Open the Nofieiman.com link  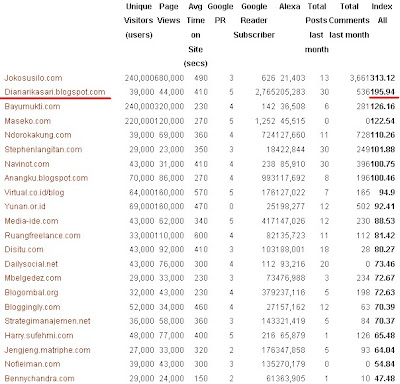click(32, 364)
